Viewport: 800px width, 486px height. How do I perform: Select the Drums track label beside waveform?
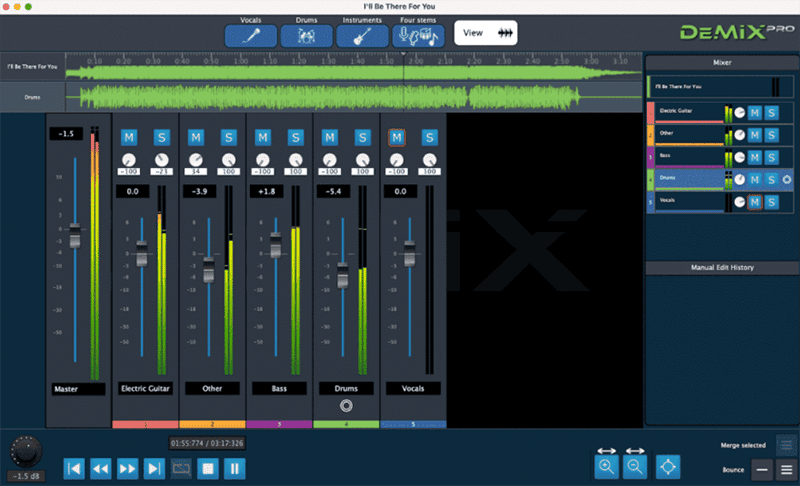tap(32, 97)
